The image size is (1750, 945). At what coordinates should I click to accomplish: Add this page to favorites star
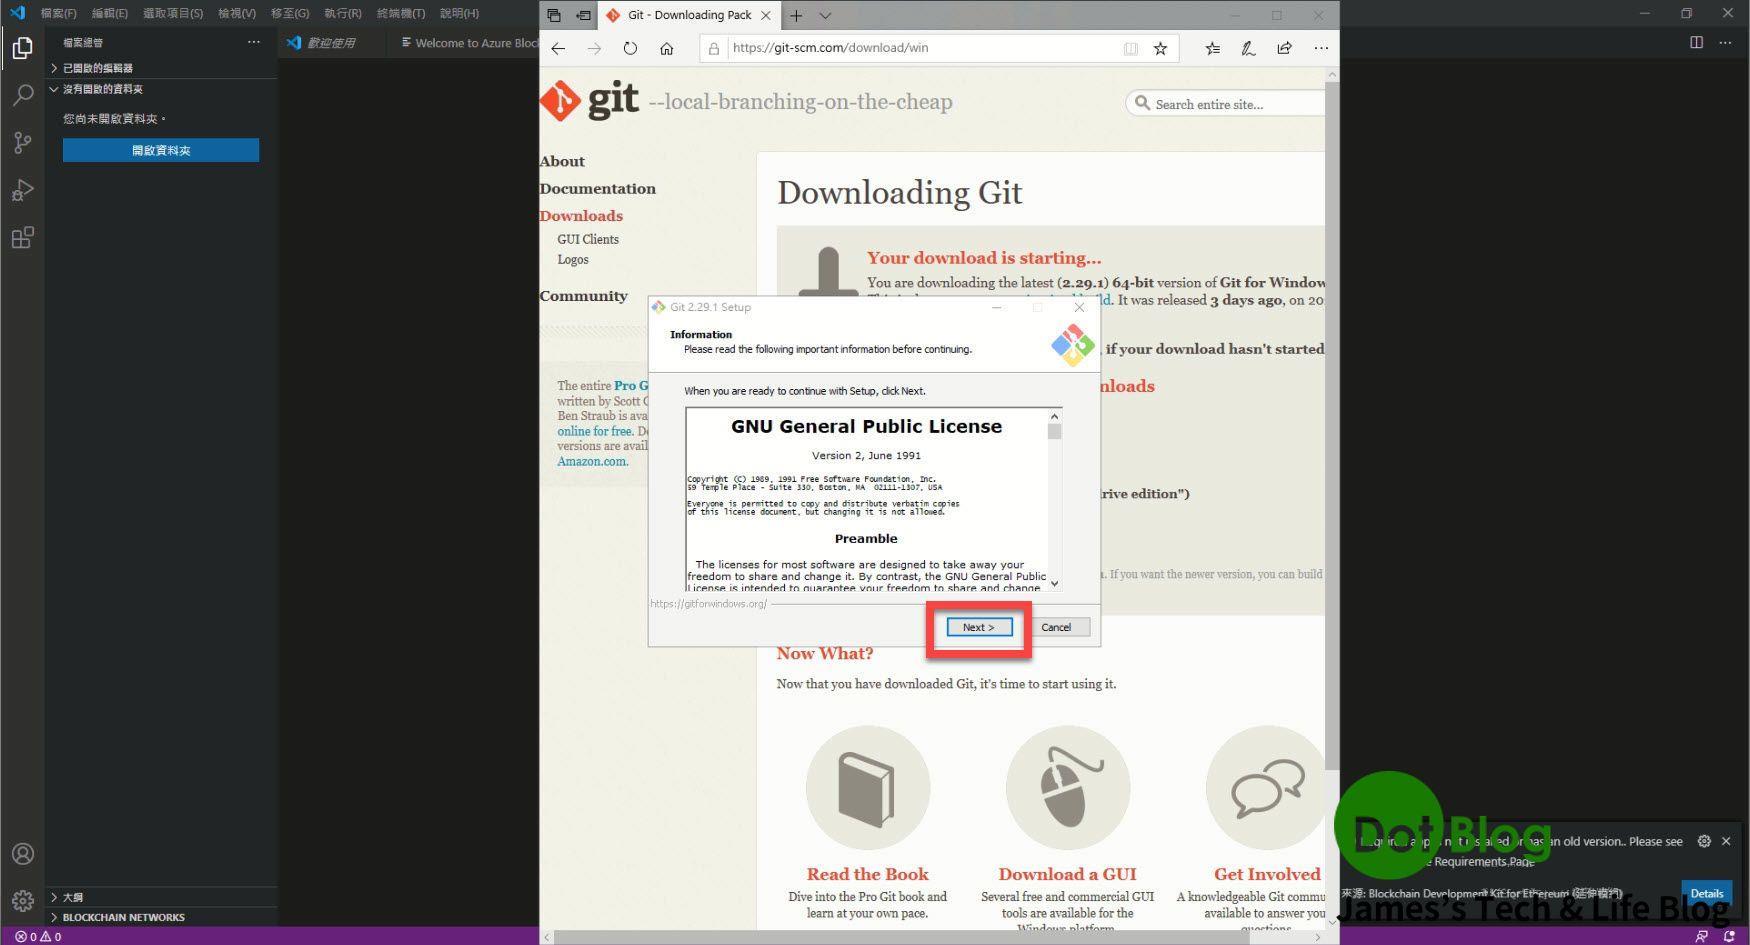[1160, 48]
